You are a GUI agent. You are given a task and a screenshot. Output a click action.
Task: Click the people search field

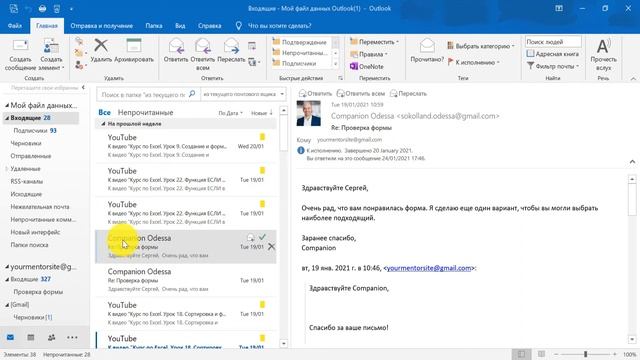point(553,42)
